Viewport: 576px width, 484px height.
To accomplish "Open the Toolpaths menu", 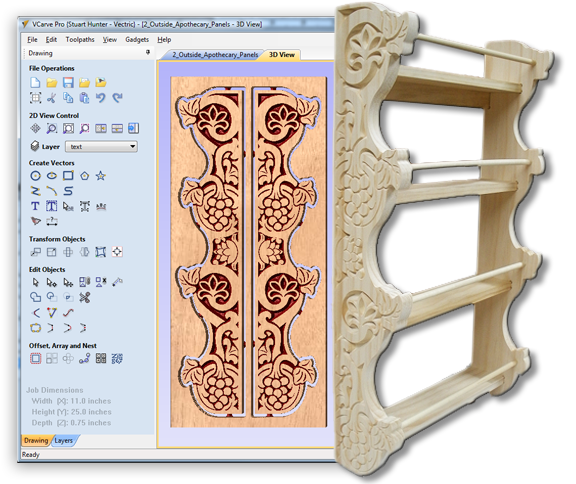I will (80, 40).
